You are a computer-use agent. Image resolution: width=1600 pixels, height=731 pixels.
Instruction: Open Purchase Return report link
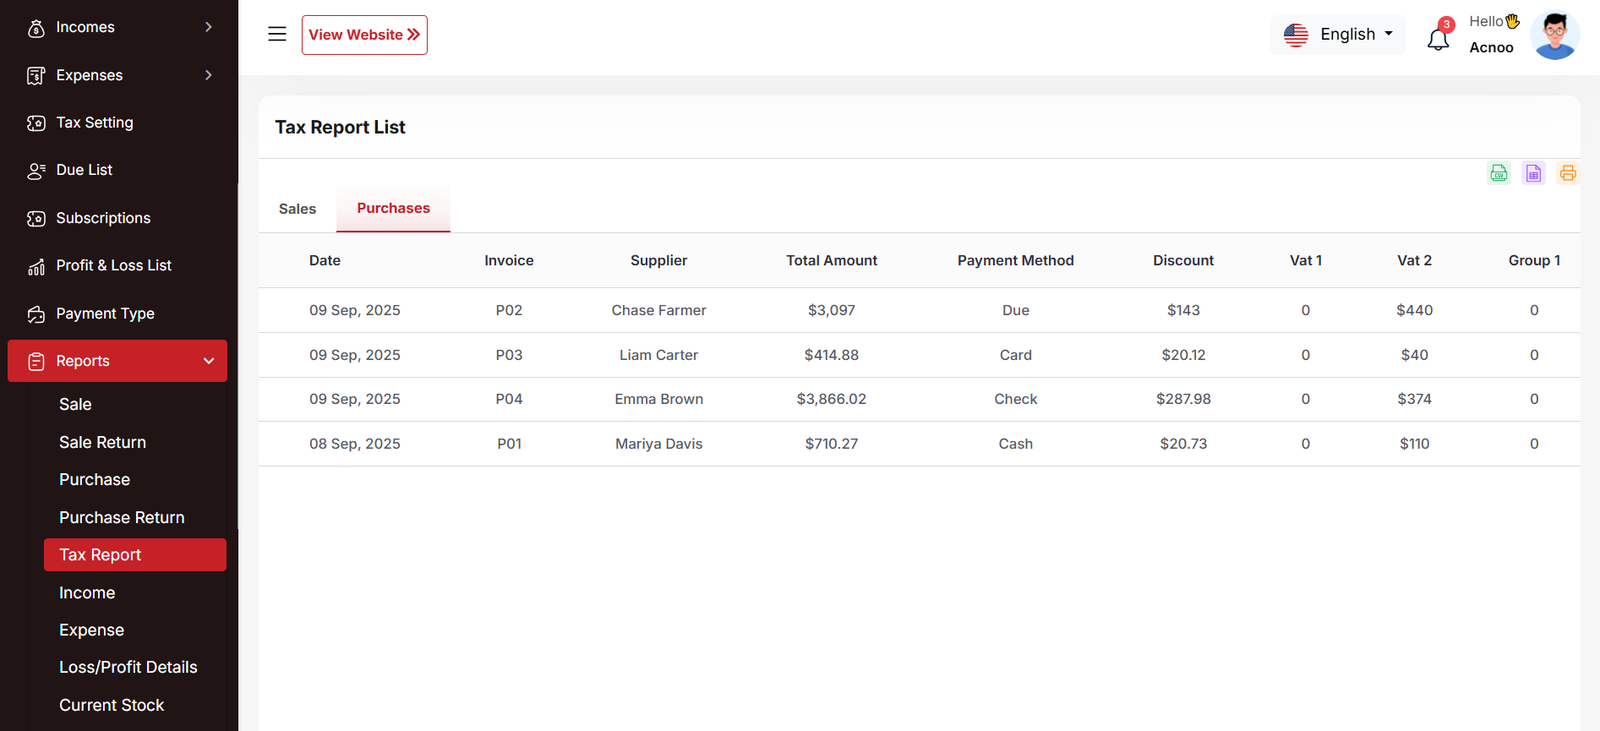tap(121, 517)
